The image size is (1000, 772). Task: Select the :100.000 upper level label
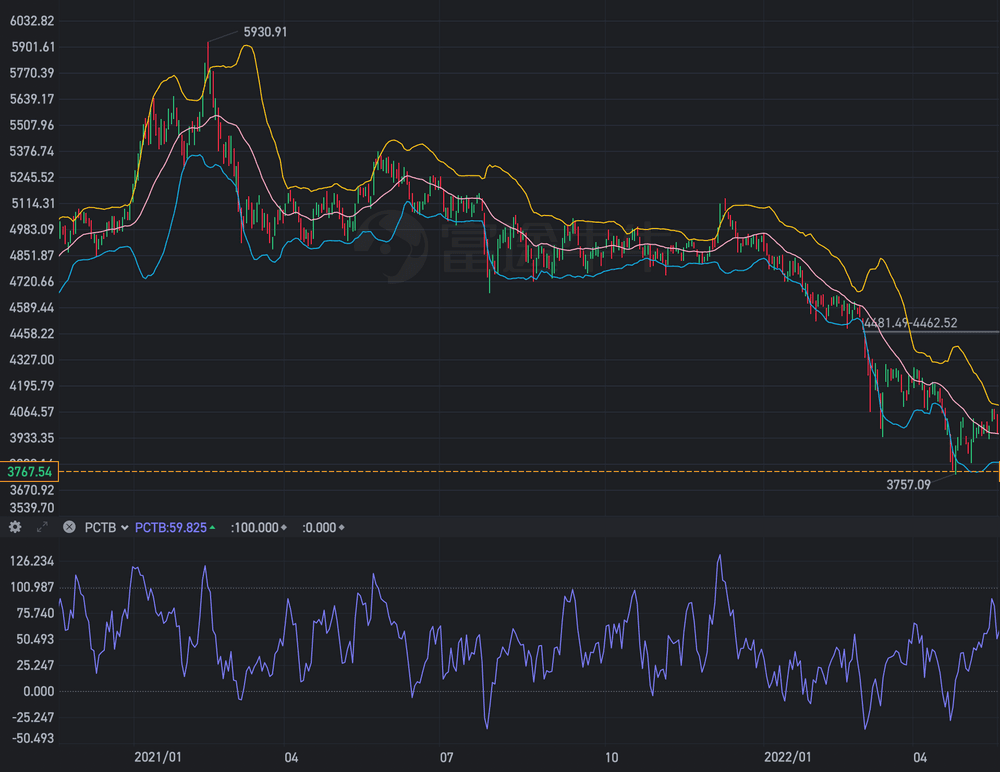[256, 527]
